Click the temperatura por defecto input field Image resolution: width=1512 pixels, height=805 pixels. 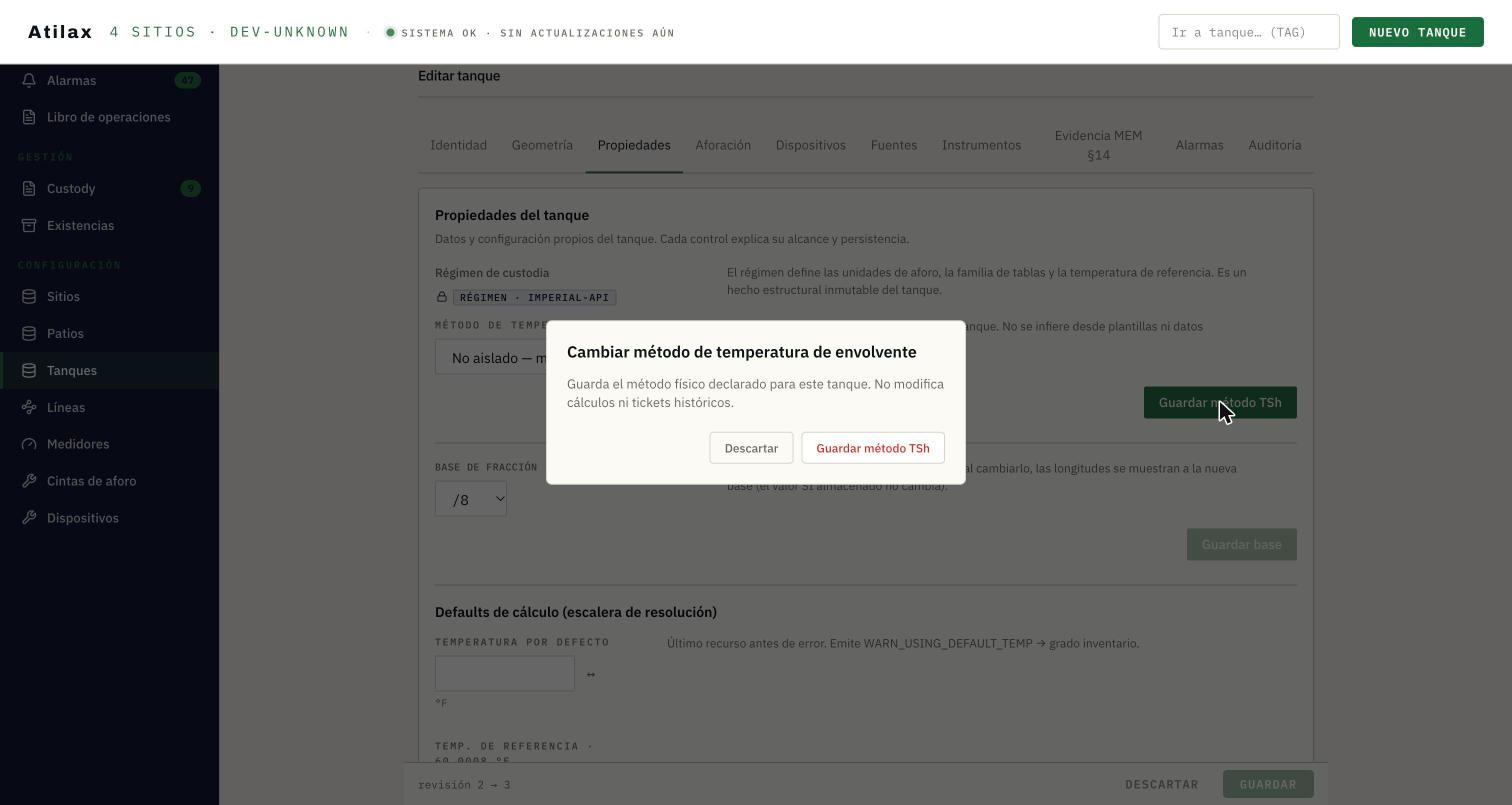click(x=505, y=674)
